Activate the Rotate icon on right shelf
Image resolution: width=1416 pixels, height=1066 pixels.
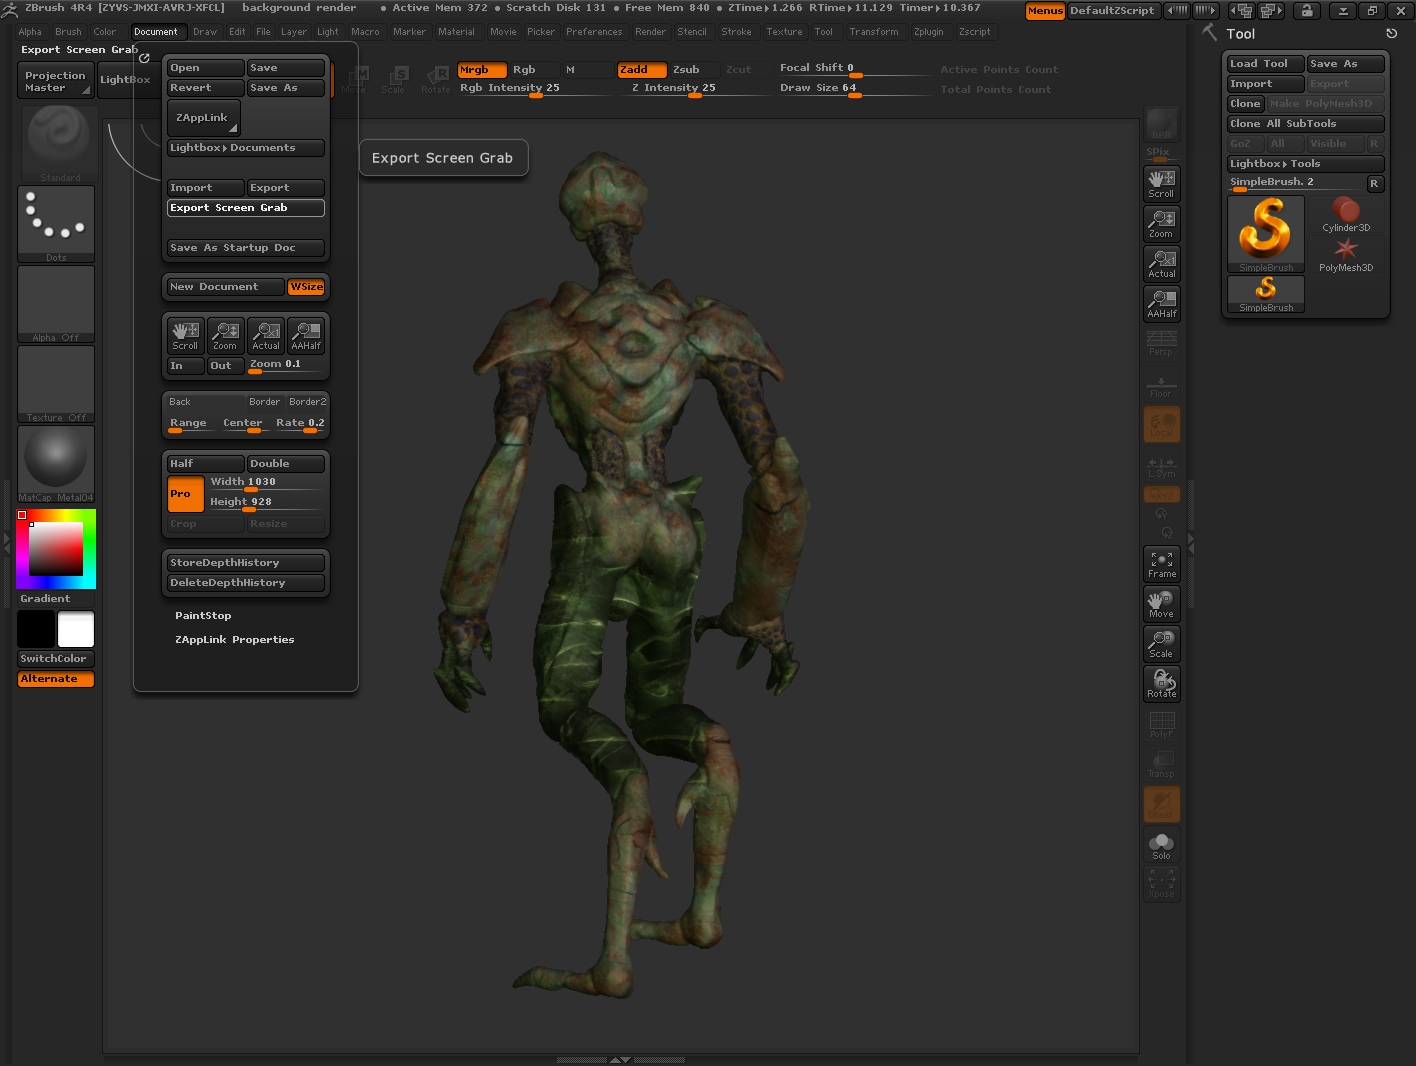pyautogui.click(x=1161, y=683)
